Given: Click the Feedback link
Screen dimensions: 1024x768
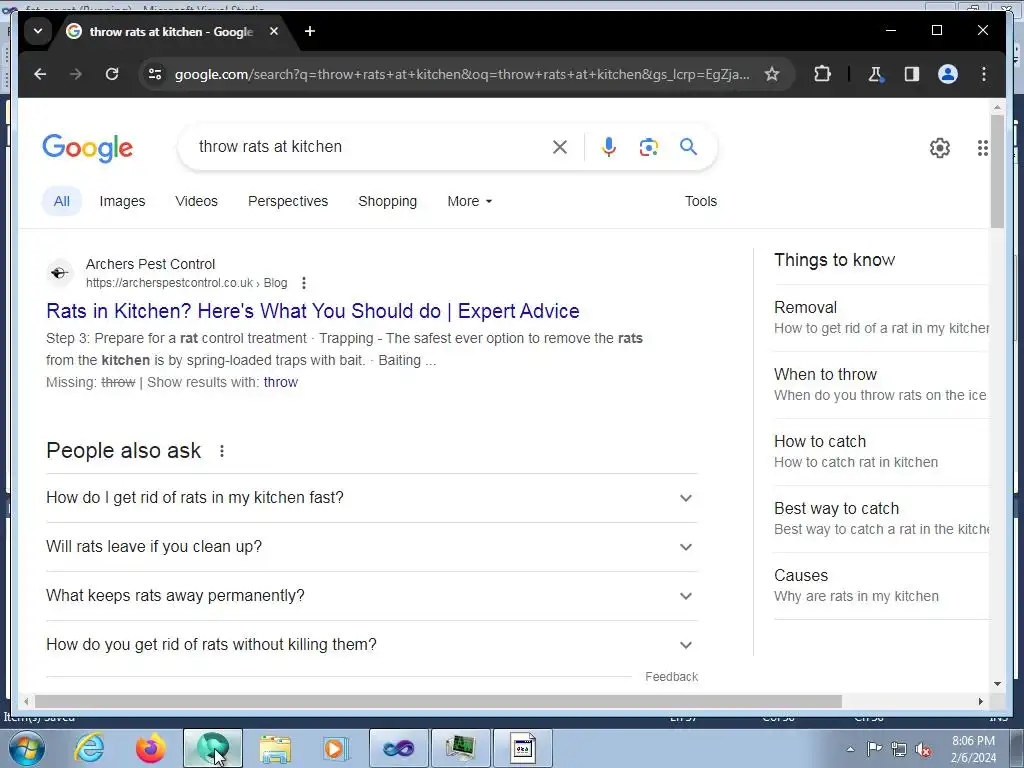Looking at the screenshot, I should 671,677.
